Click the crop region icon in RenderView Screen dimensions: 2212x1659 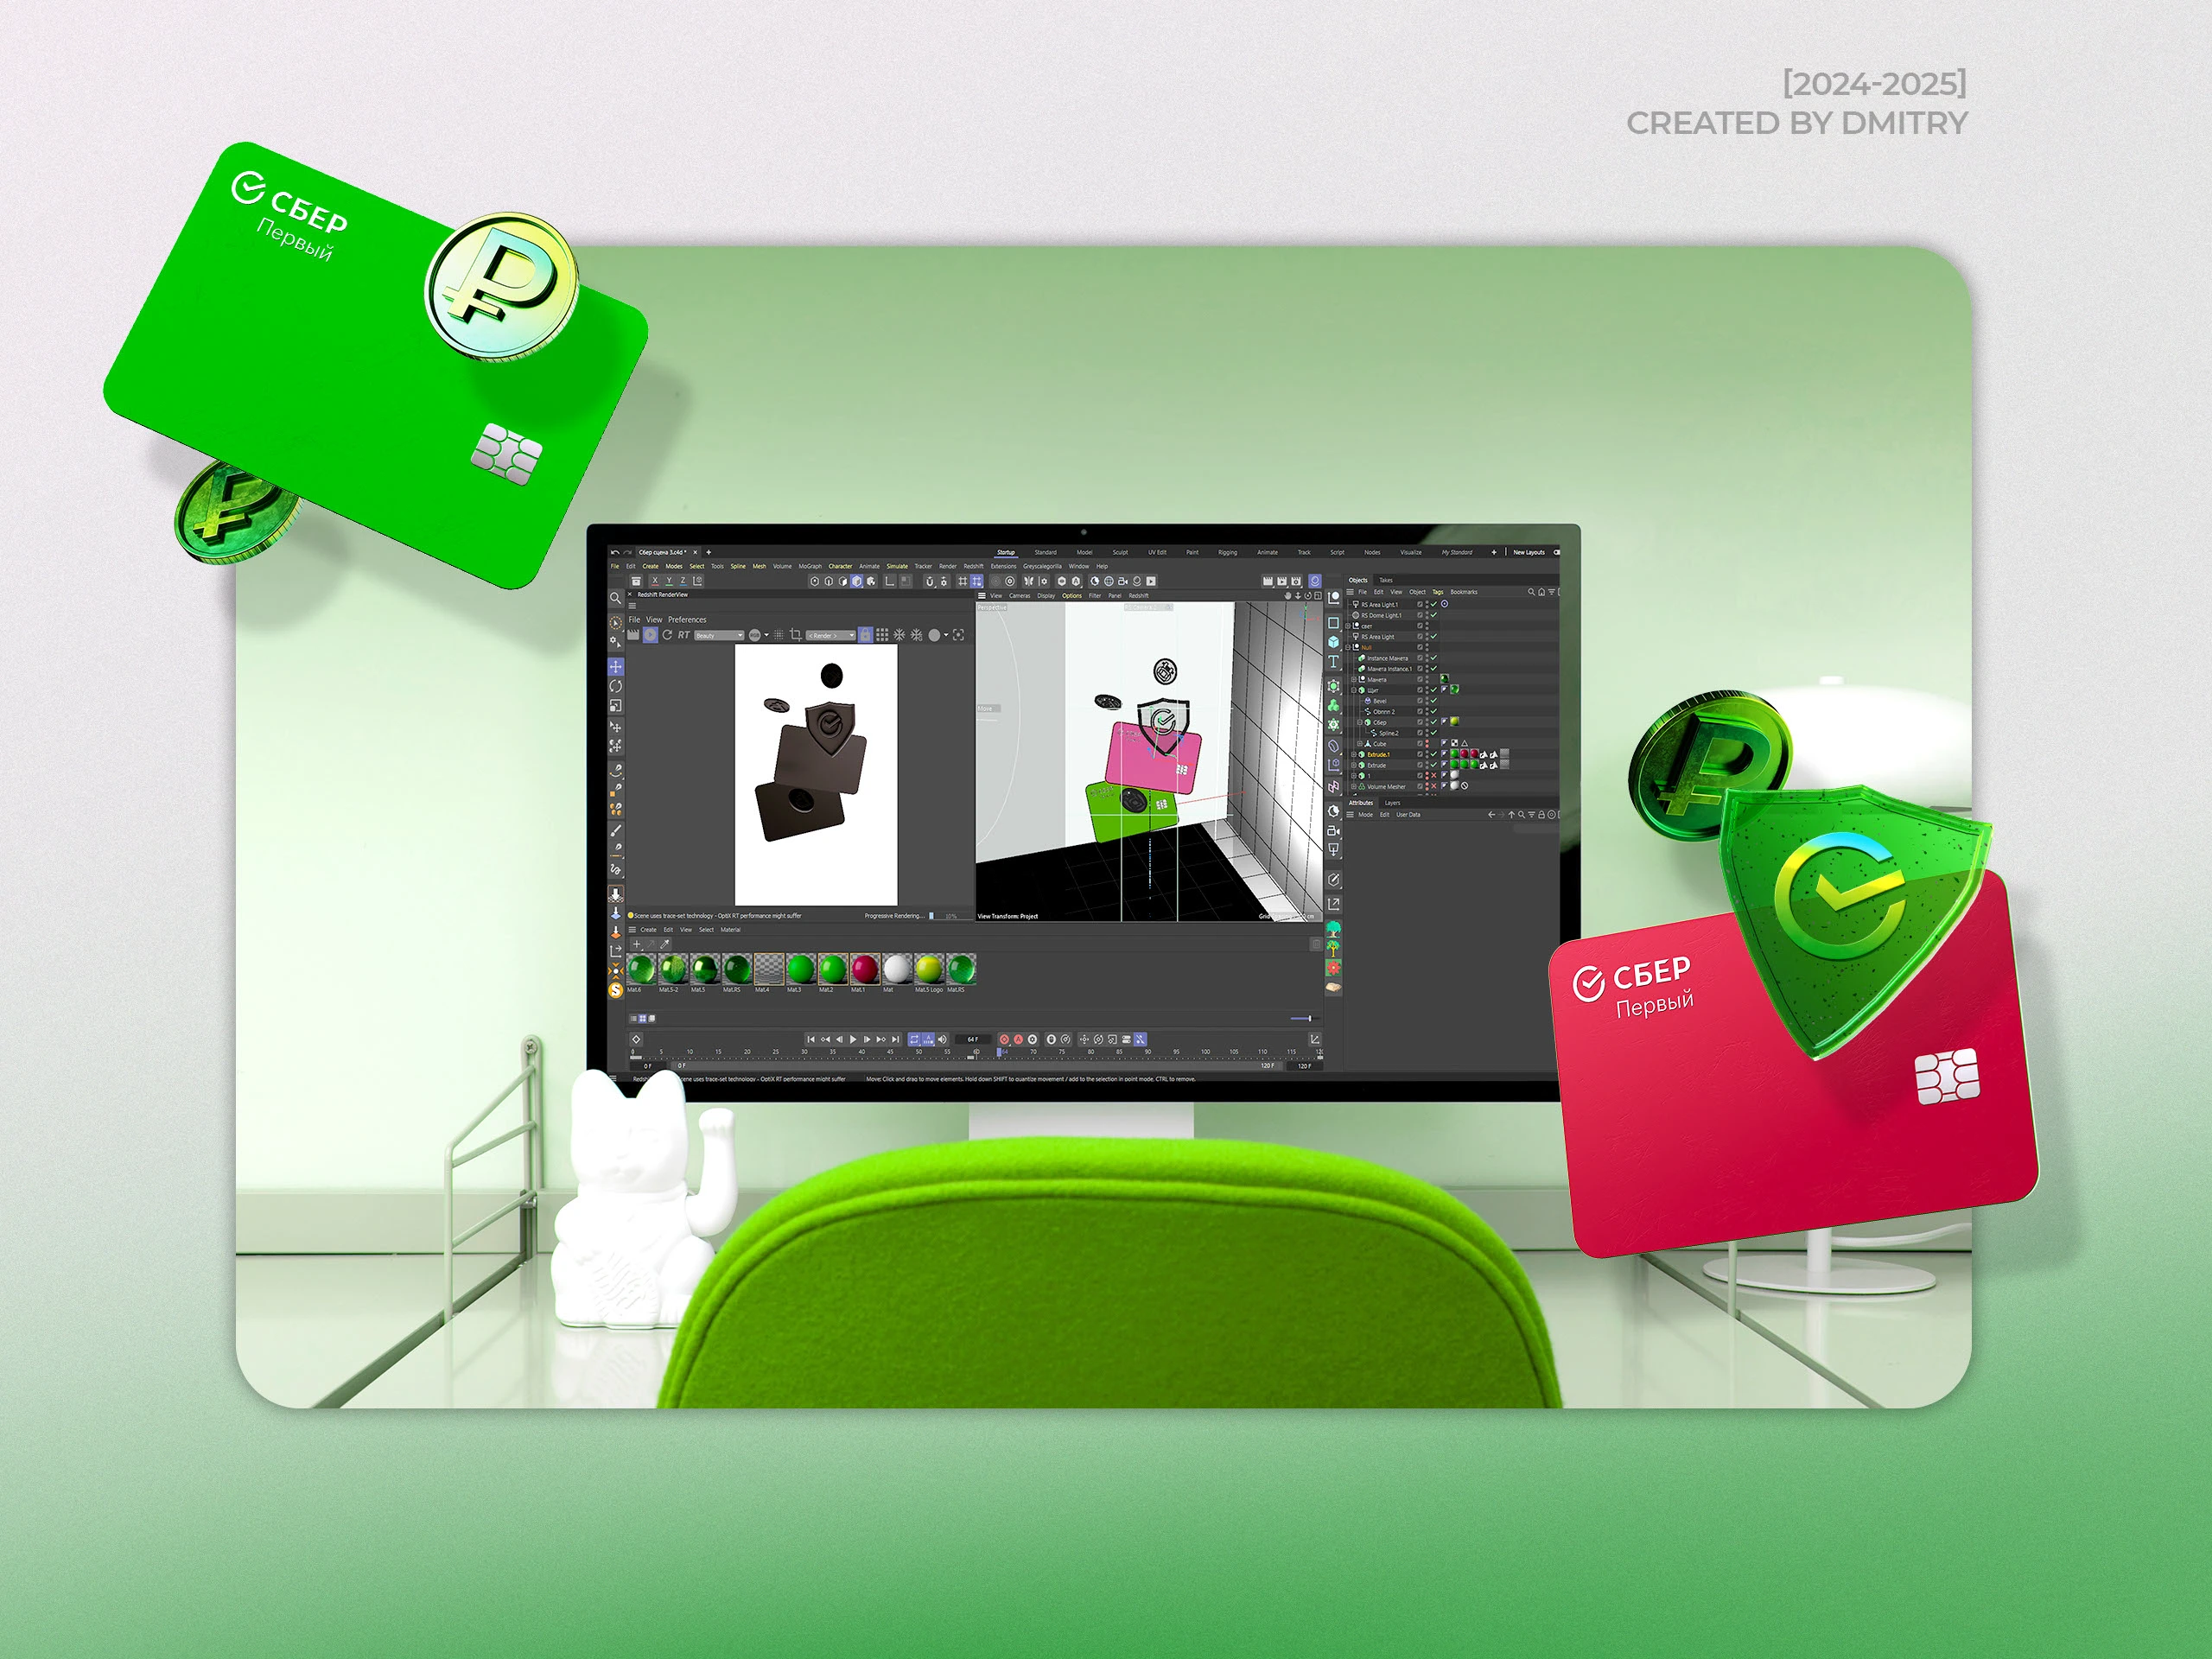point(796,635)
